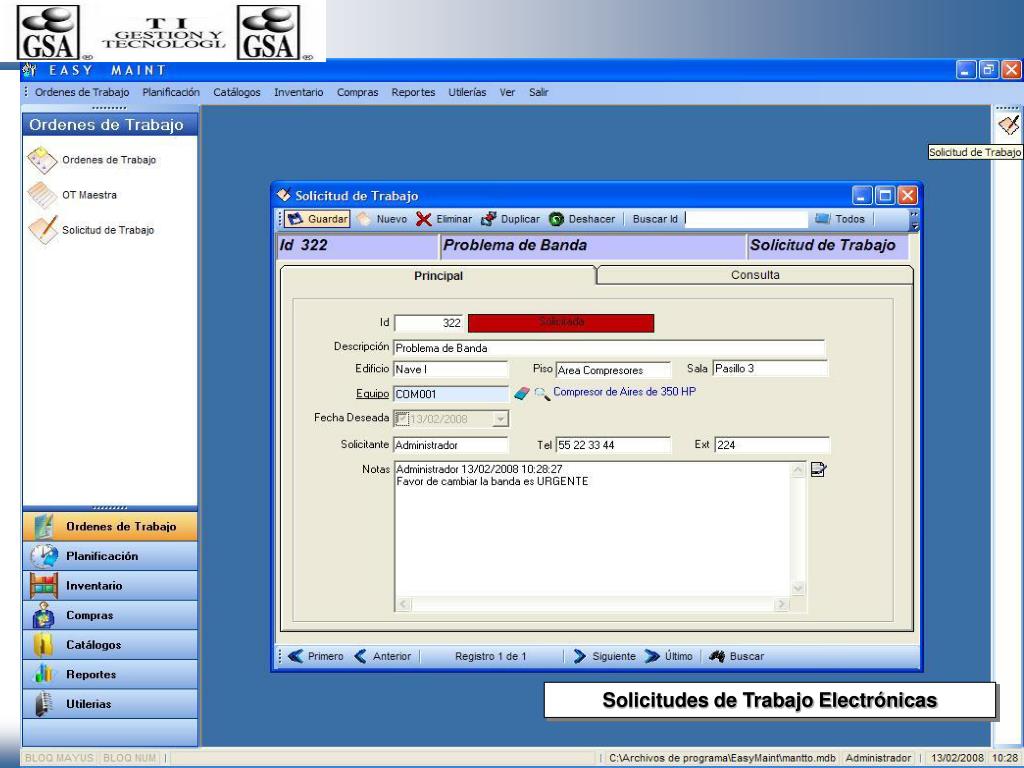Select the Planificación panel in sidebar
The height and width of the screenshot is (768, 1024).
point(101,556)
